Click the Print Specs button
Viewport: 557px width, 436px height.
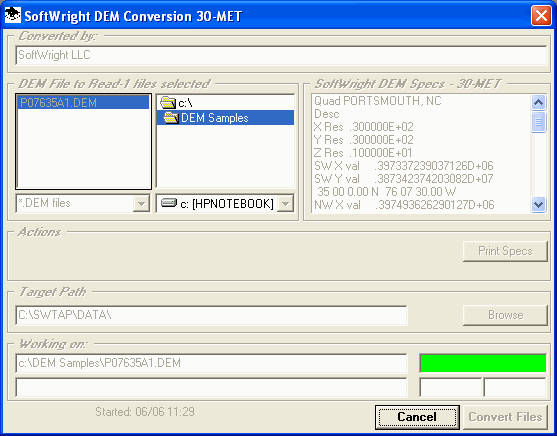click(505, 251)
